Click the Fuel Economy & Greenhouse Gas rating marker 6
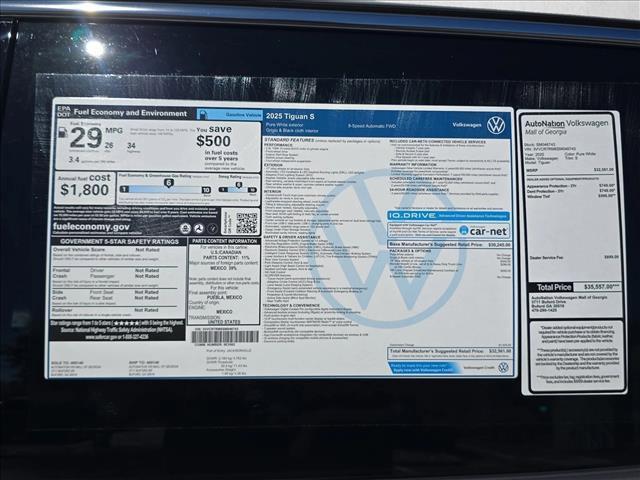 (168, 183)
